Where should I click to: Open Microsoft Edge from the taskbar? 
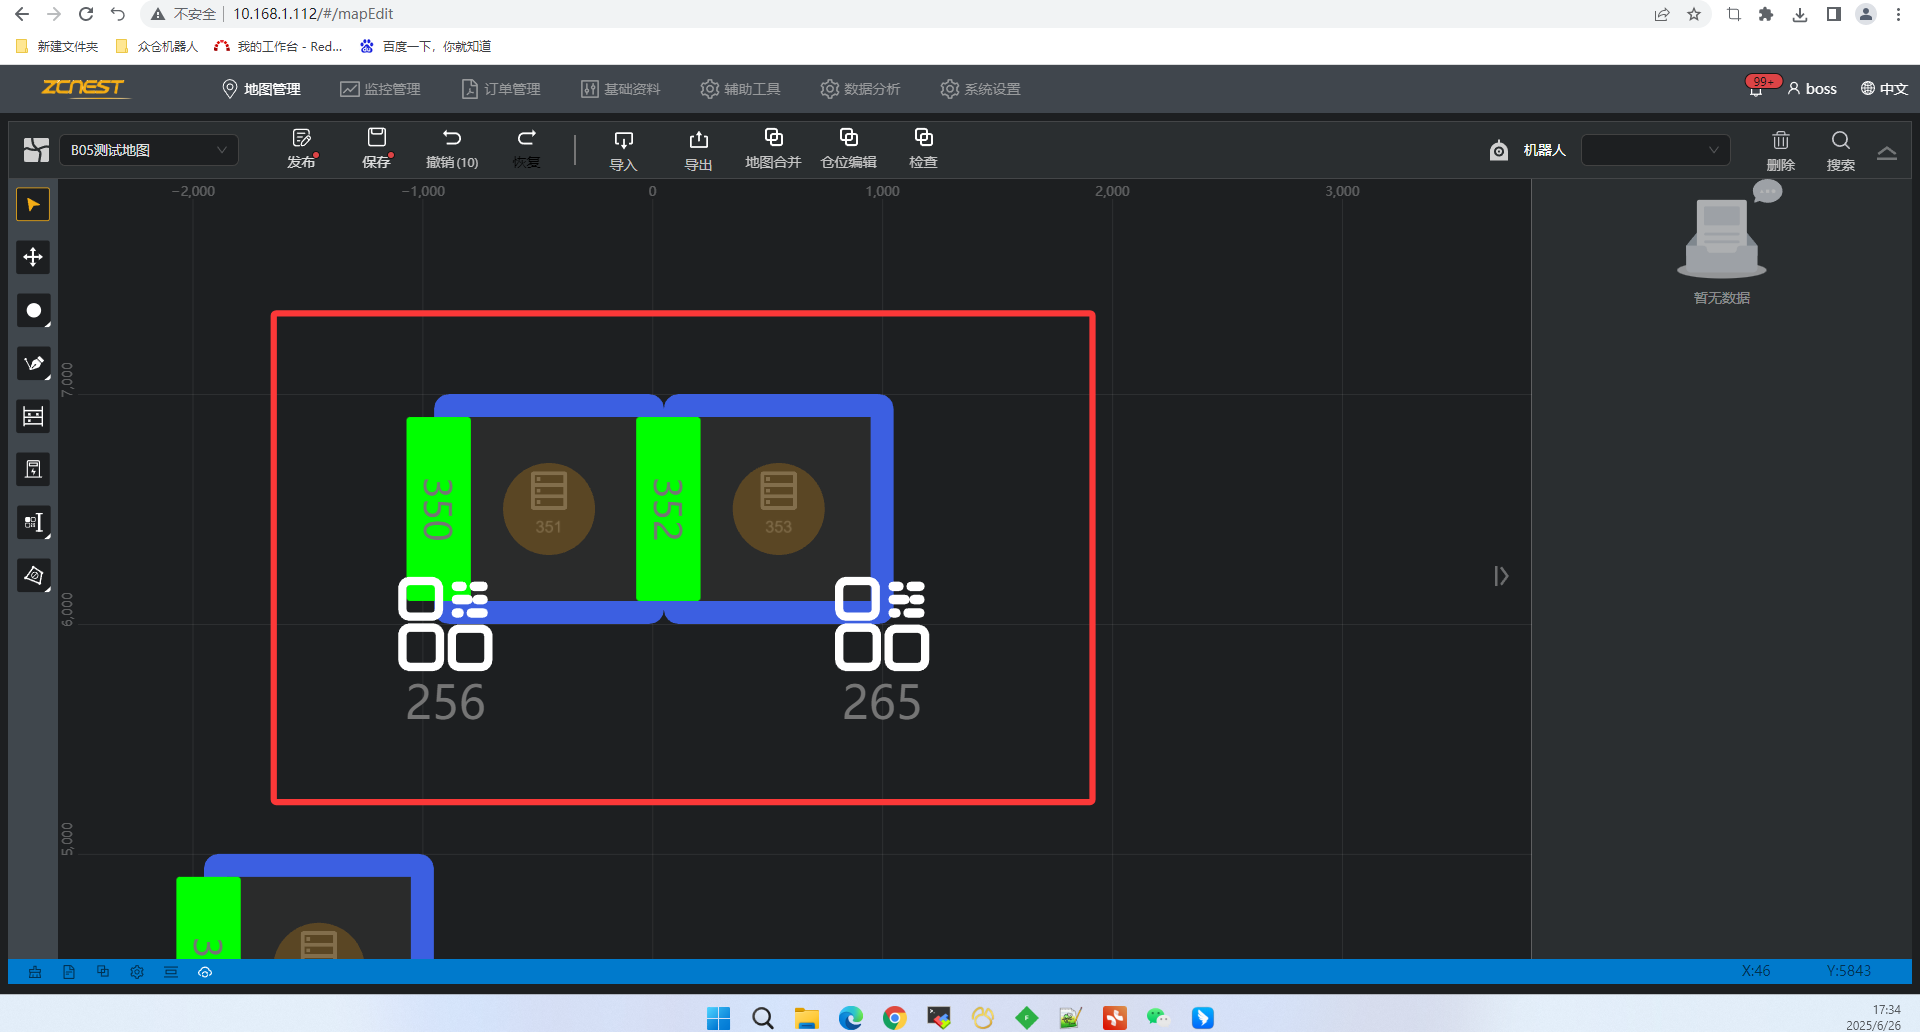851,1018
